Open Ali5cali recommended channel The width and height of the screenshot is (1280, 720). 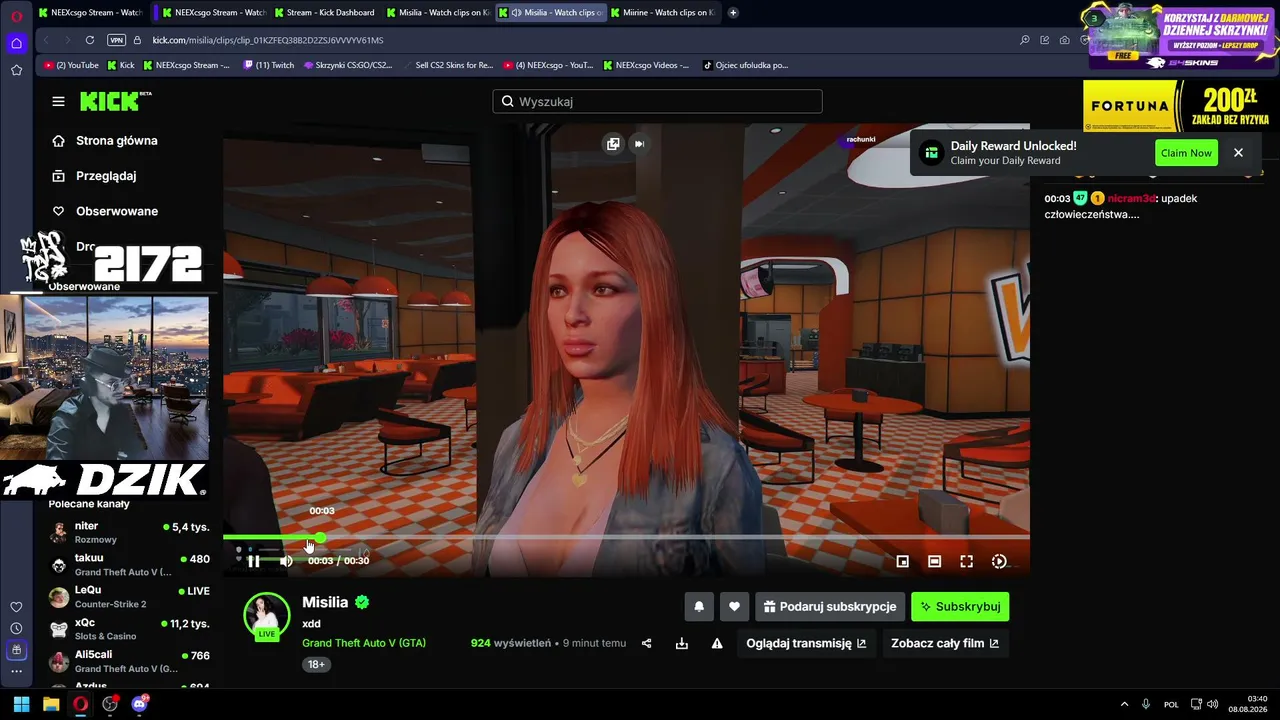129,661
